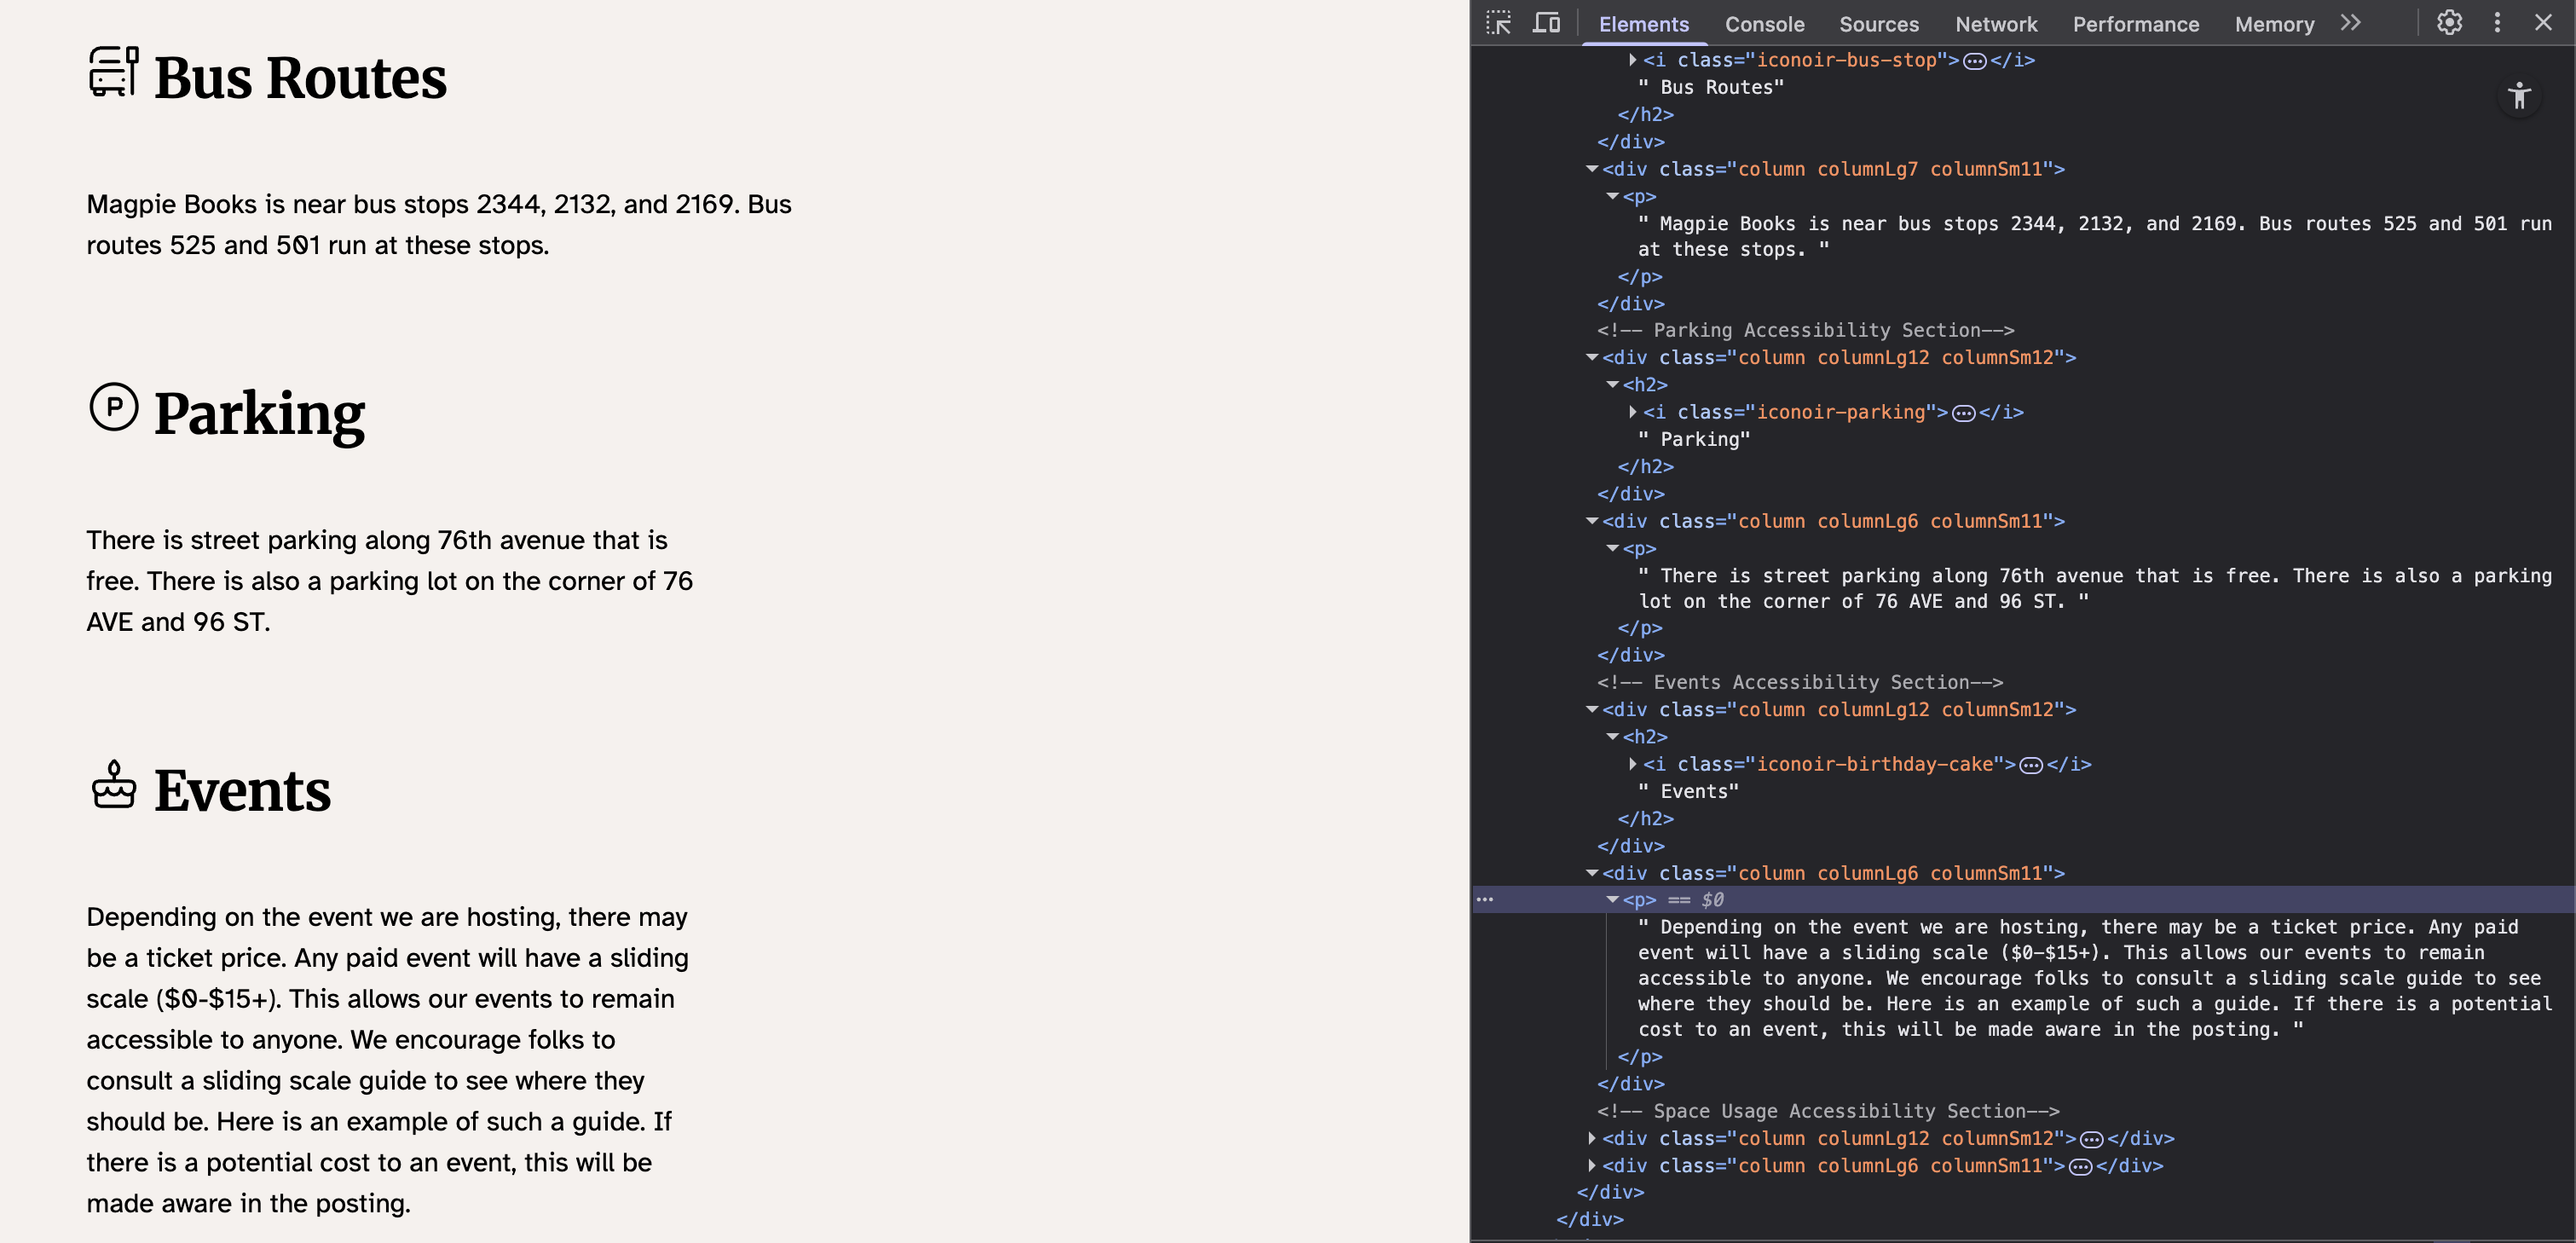Switch to the Sources tab

(x=1879, y=24)
